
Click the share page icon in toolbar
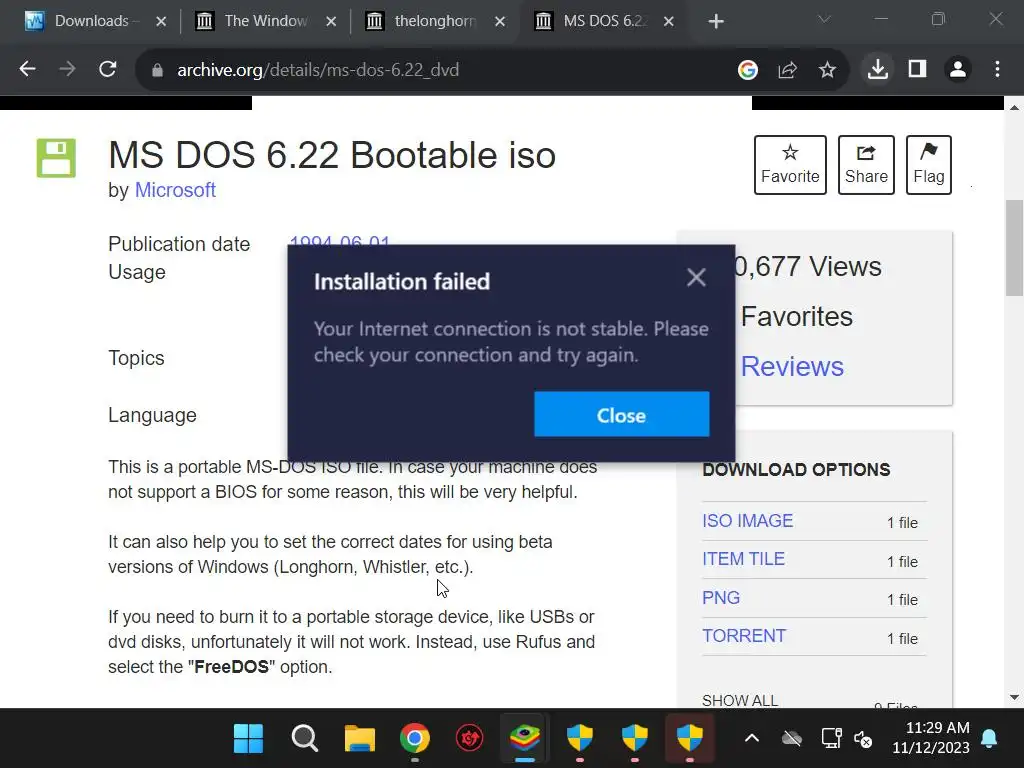(x=788, y=69)
